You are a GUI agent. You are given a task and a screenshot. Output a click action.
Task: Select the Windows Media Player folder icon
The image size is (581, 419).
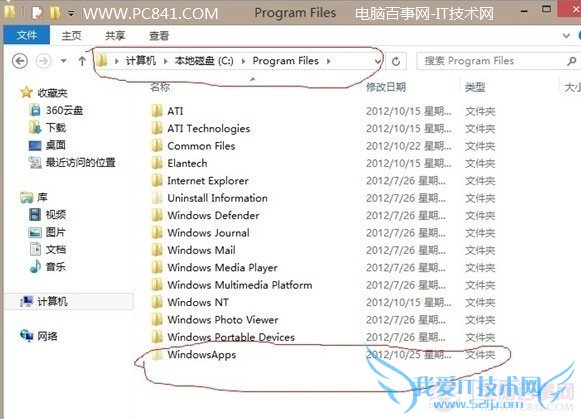click(x=157, y=267)
